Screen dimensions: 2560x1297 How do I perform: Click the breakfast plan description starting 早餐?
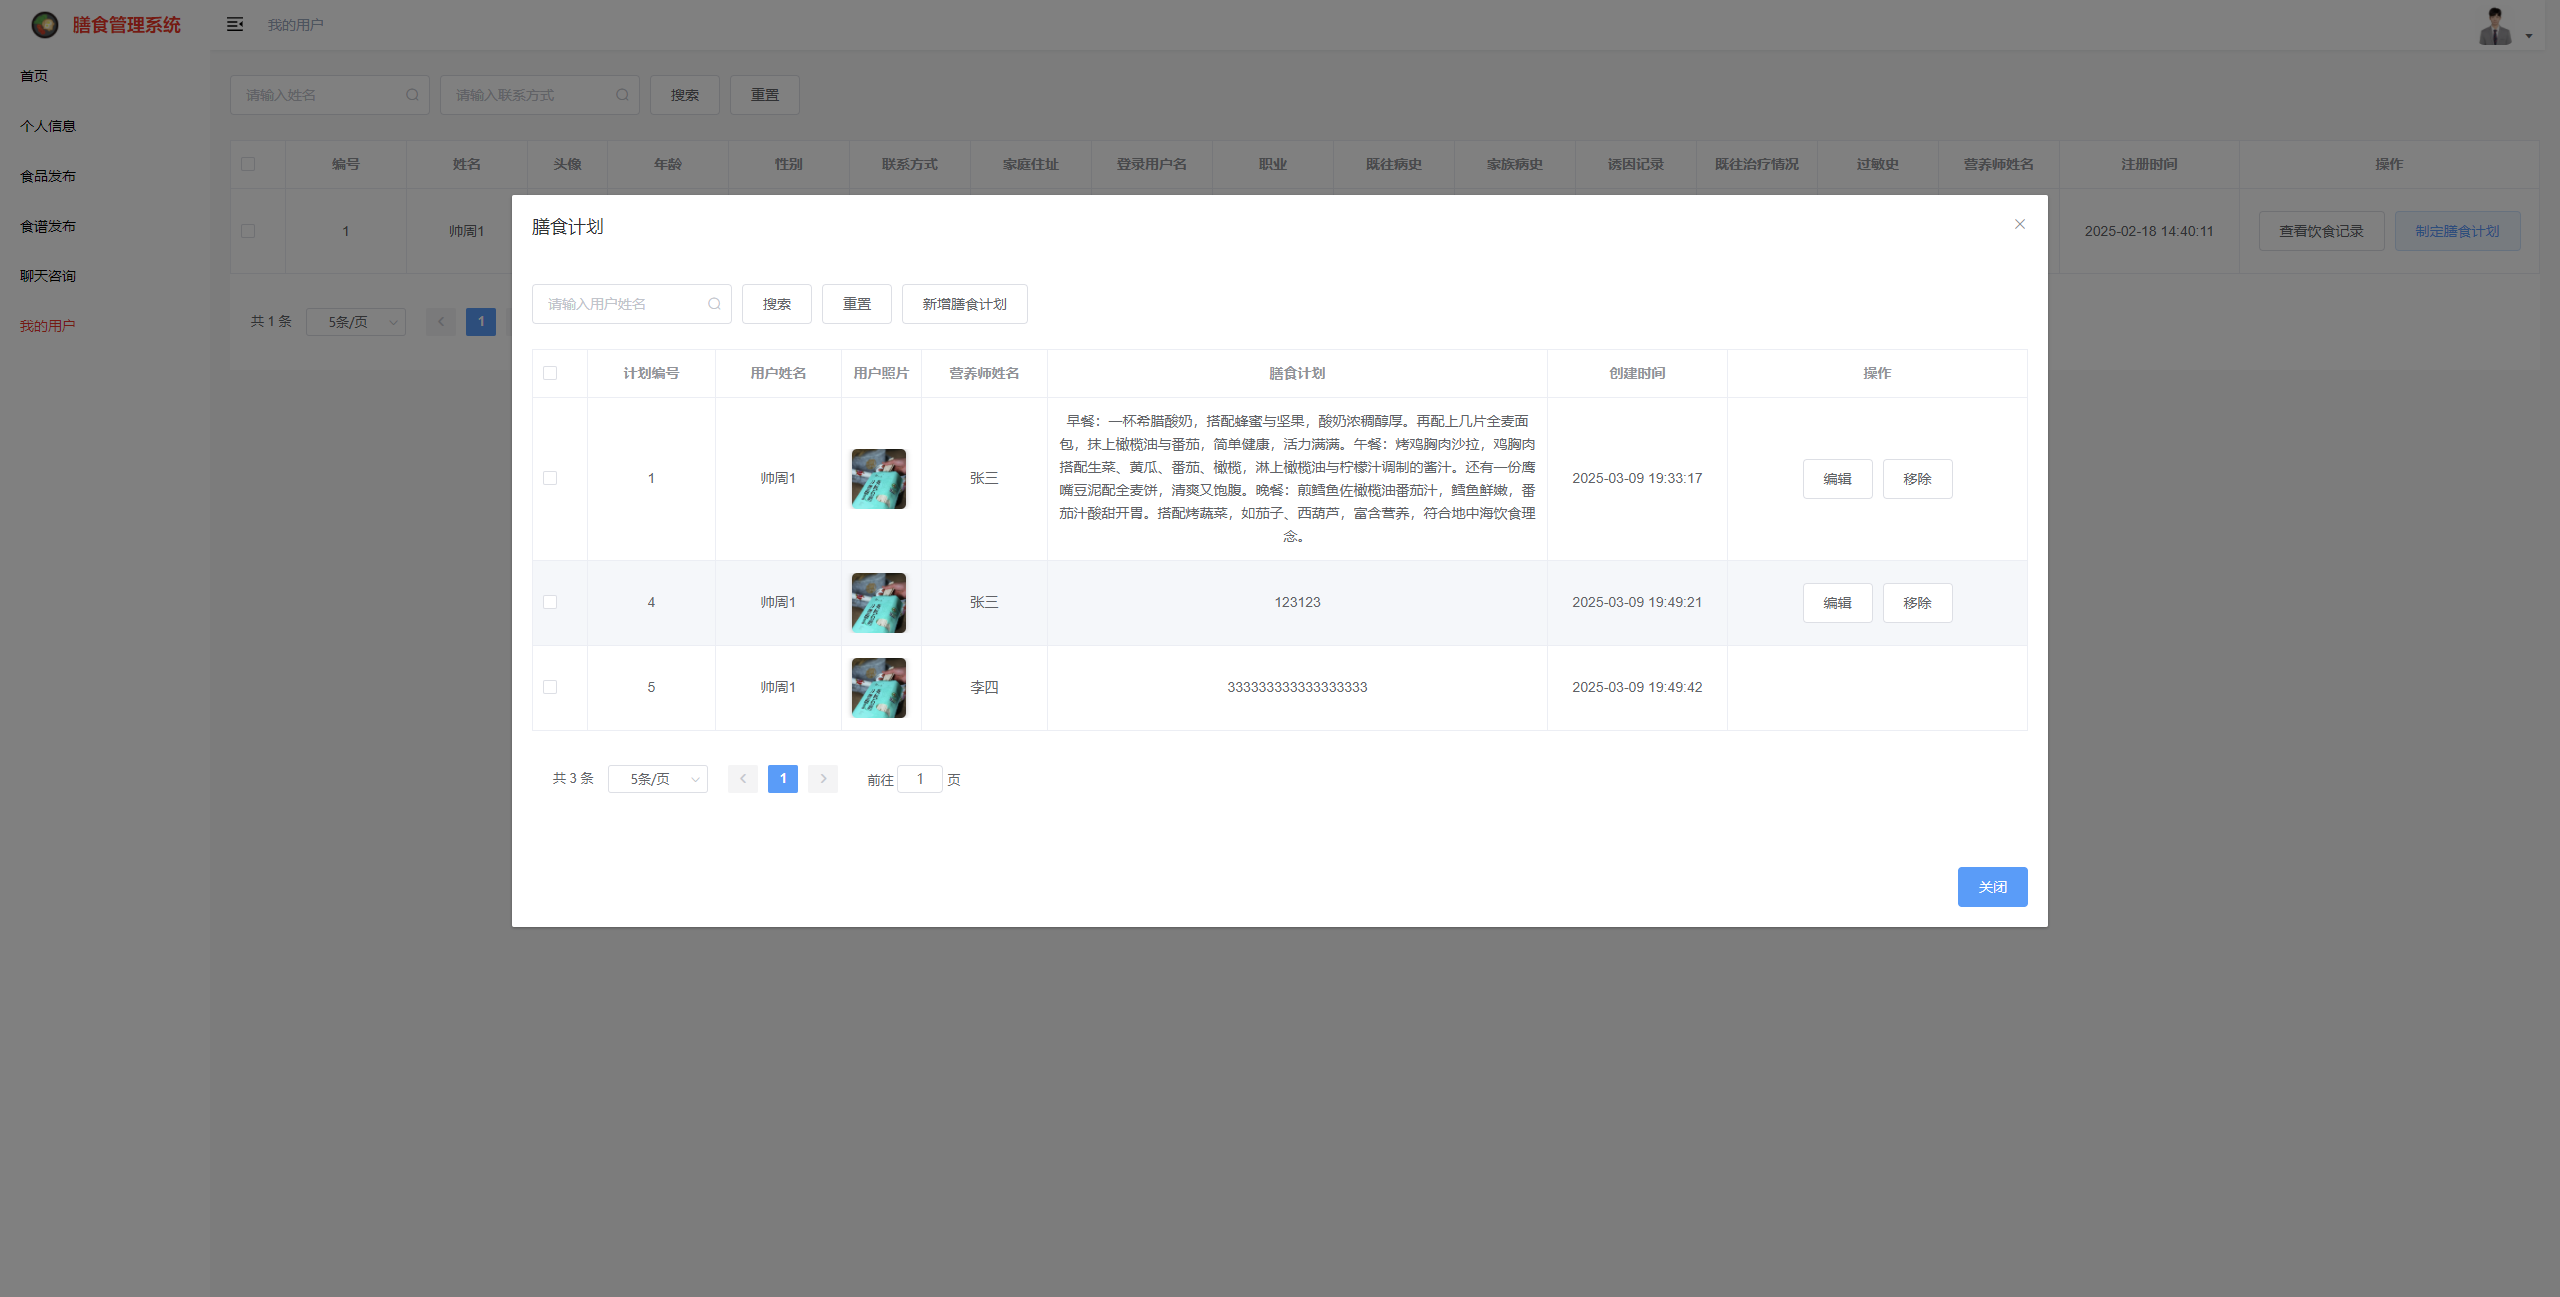(x=1297, y=479)
